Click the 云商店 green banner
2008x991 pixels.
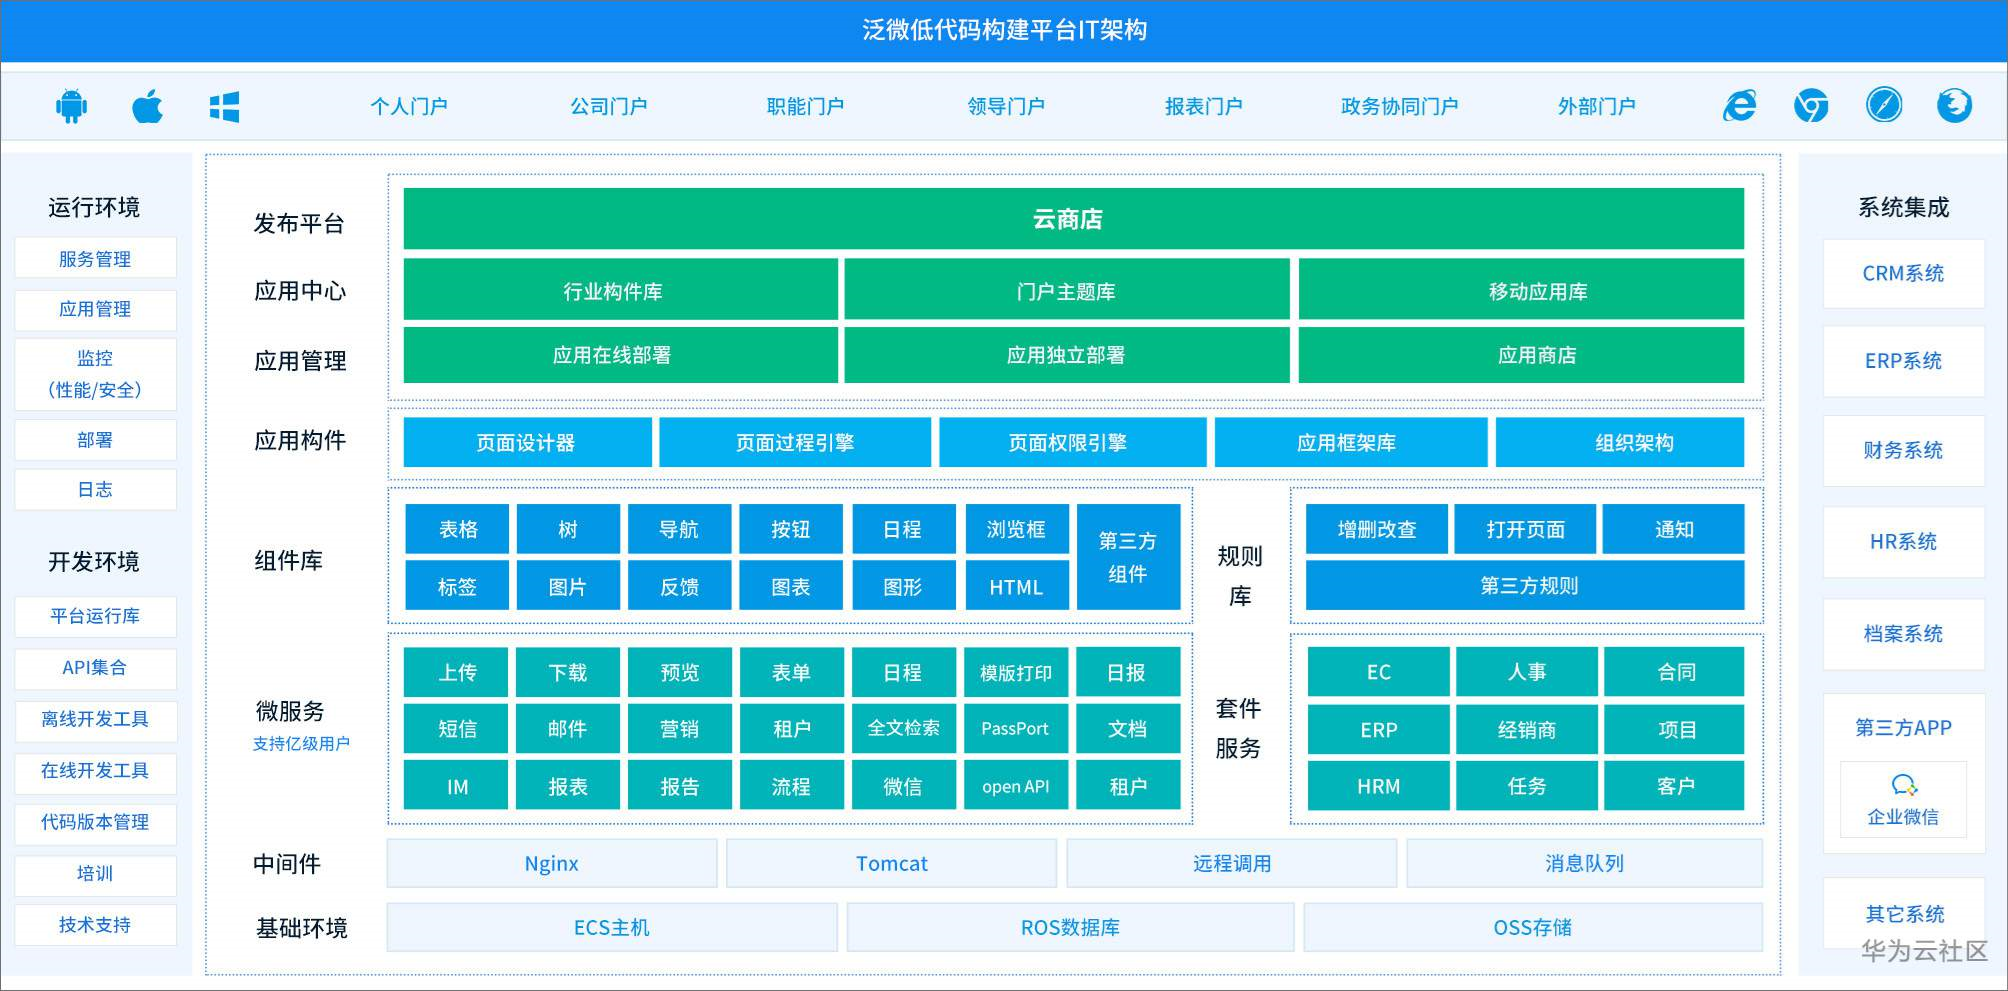click(x=1073, y=219)
